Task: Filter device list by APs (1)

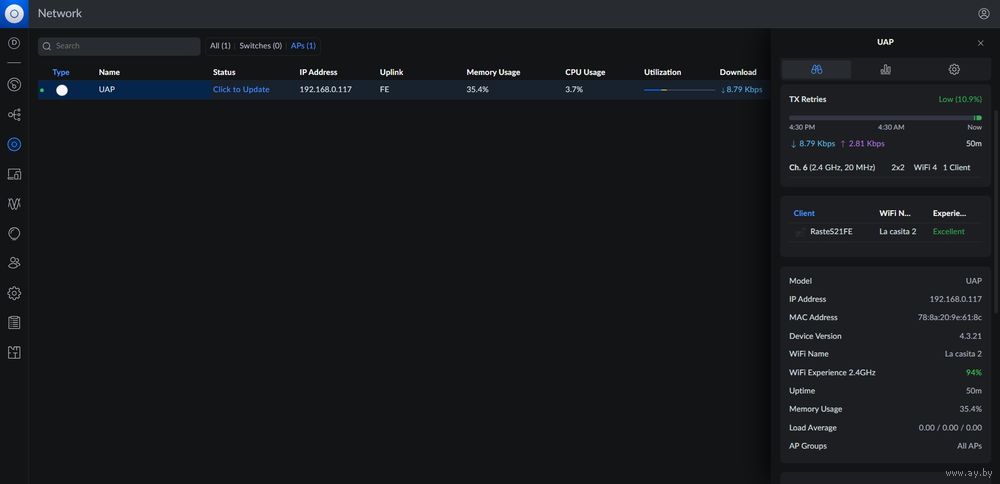Action: [303, 46]
